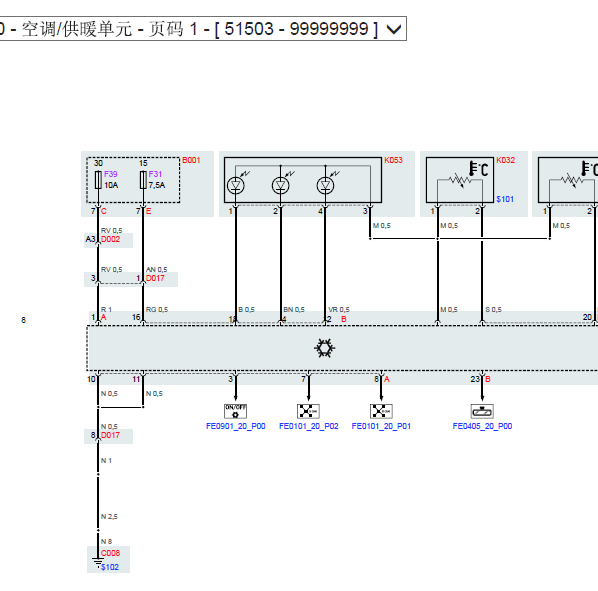Image resolution: width=598 pixels, height=591 pixels.
Task: Click the 7,5A fuse rating
Action: tap(157, 185)
